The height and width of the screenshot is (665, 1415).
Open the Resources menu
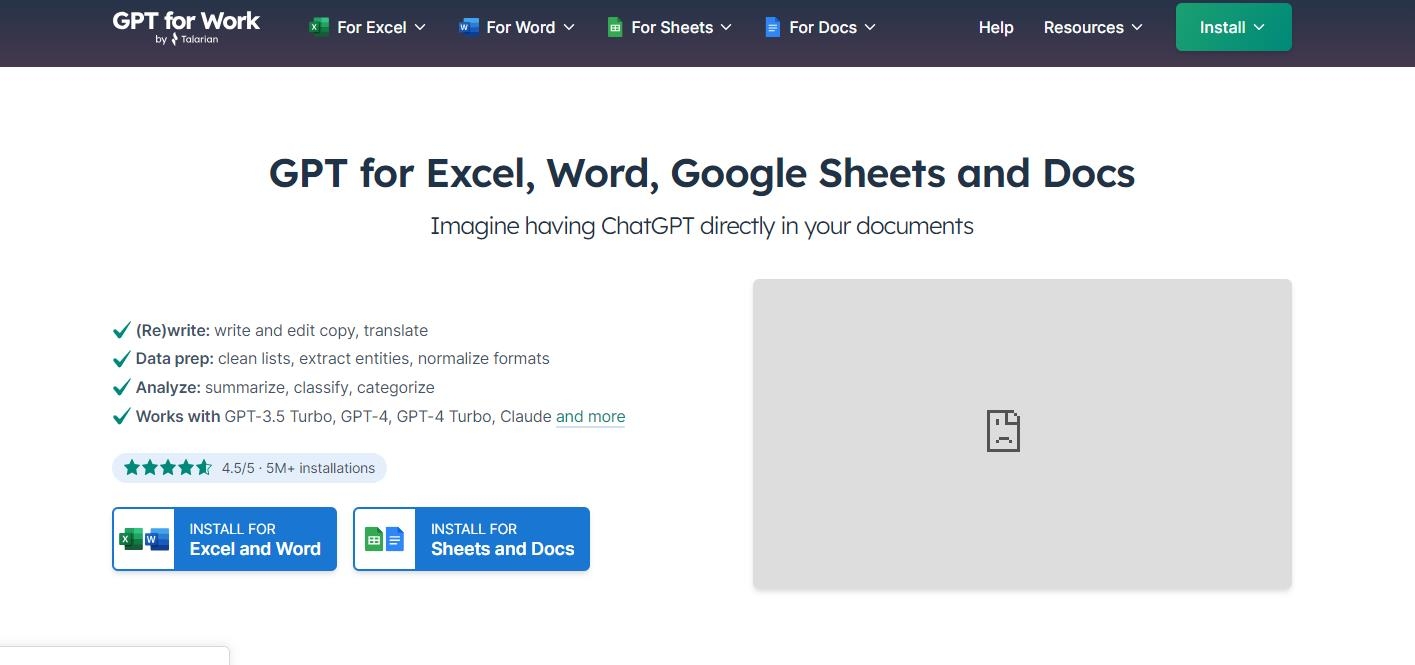1093,27
